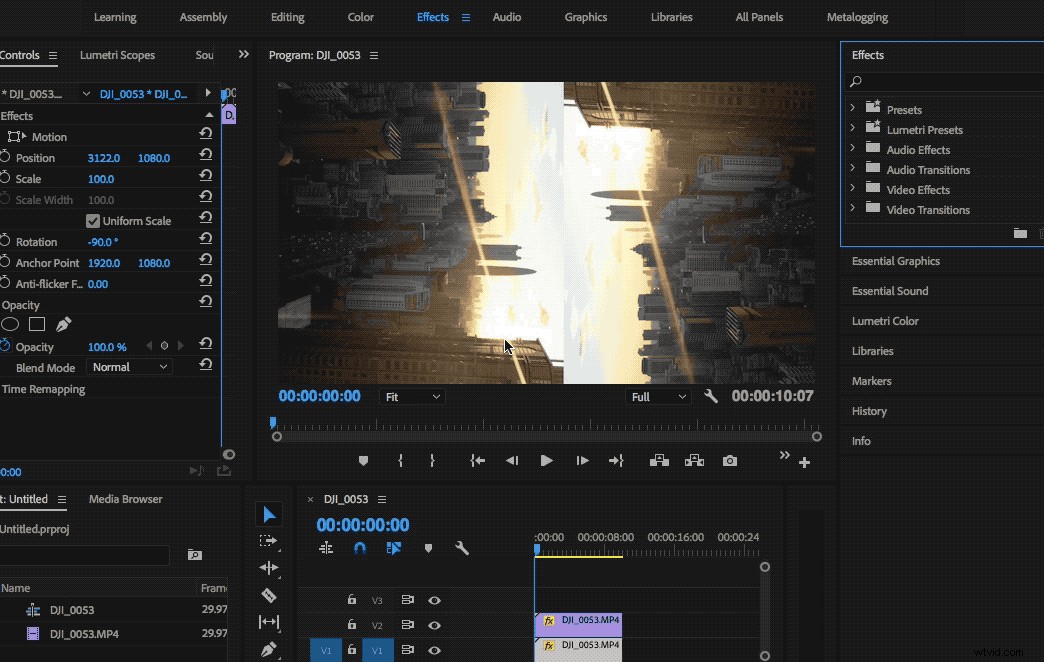Open the Lumetri Color panel
This screenshot has height=662, width=1044.
pos(884,321)
